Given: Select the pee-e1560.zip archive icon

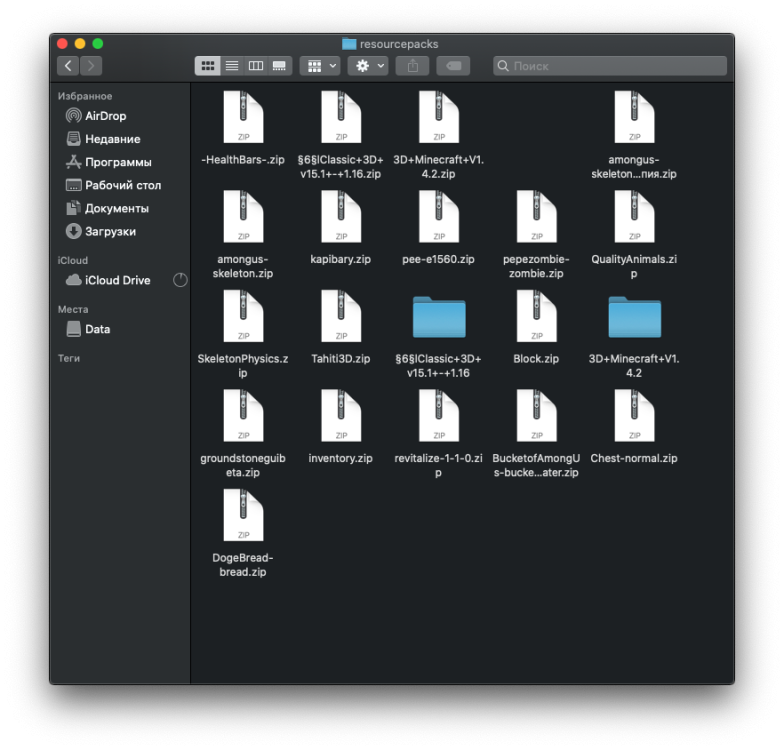Looking at the screenshot, I should (438, 216).
